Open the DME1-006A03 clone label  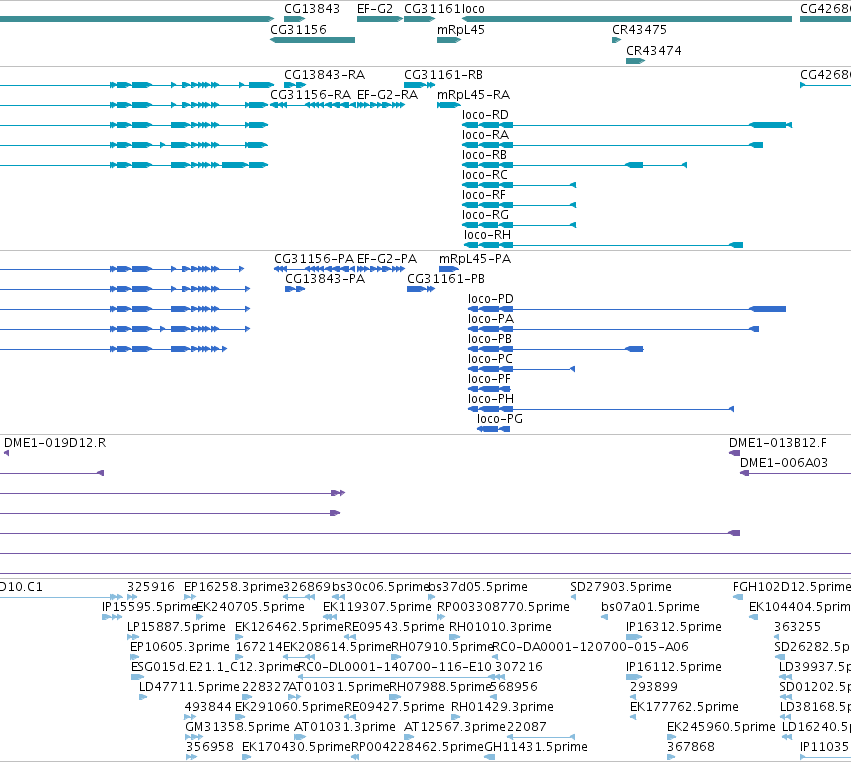coord(784,463)
